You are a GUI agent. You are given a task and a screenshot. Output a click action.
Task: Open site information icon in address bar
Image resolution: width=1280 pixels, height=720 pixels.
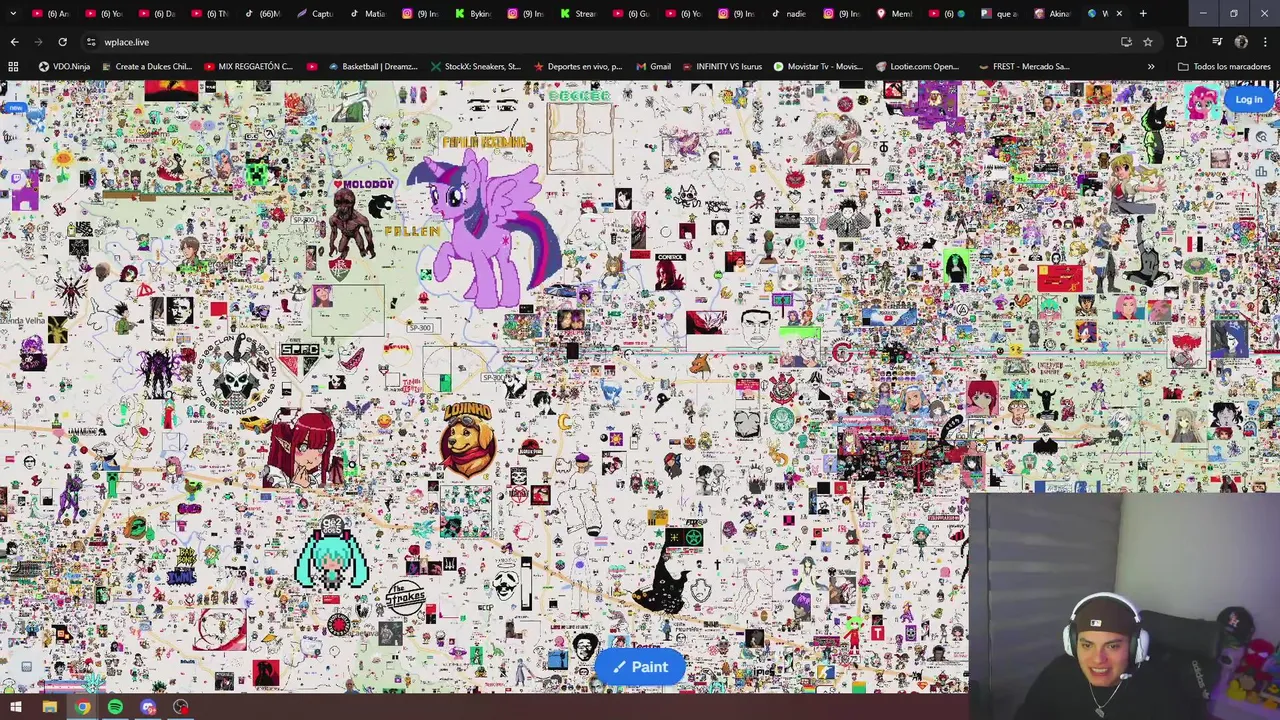tap(91, 42)
